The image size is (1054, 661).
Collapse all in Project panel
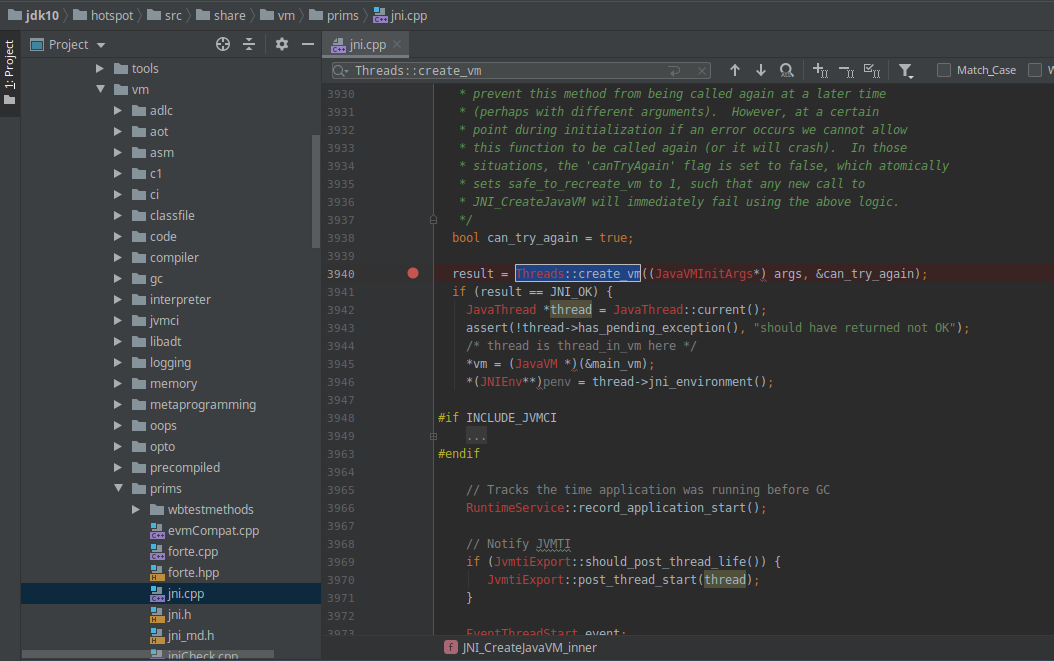pos(249,44)
